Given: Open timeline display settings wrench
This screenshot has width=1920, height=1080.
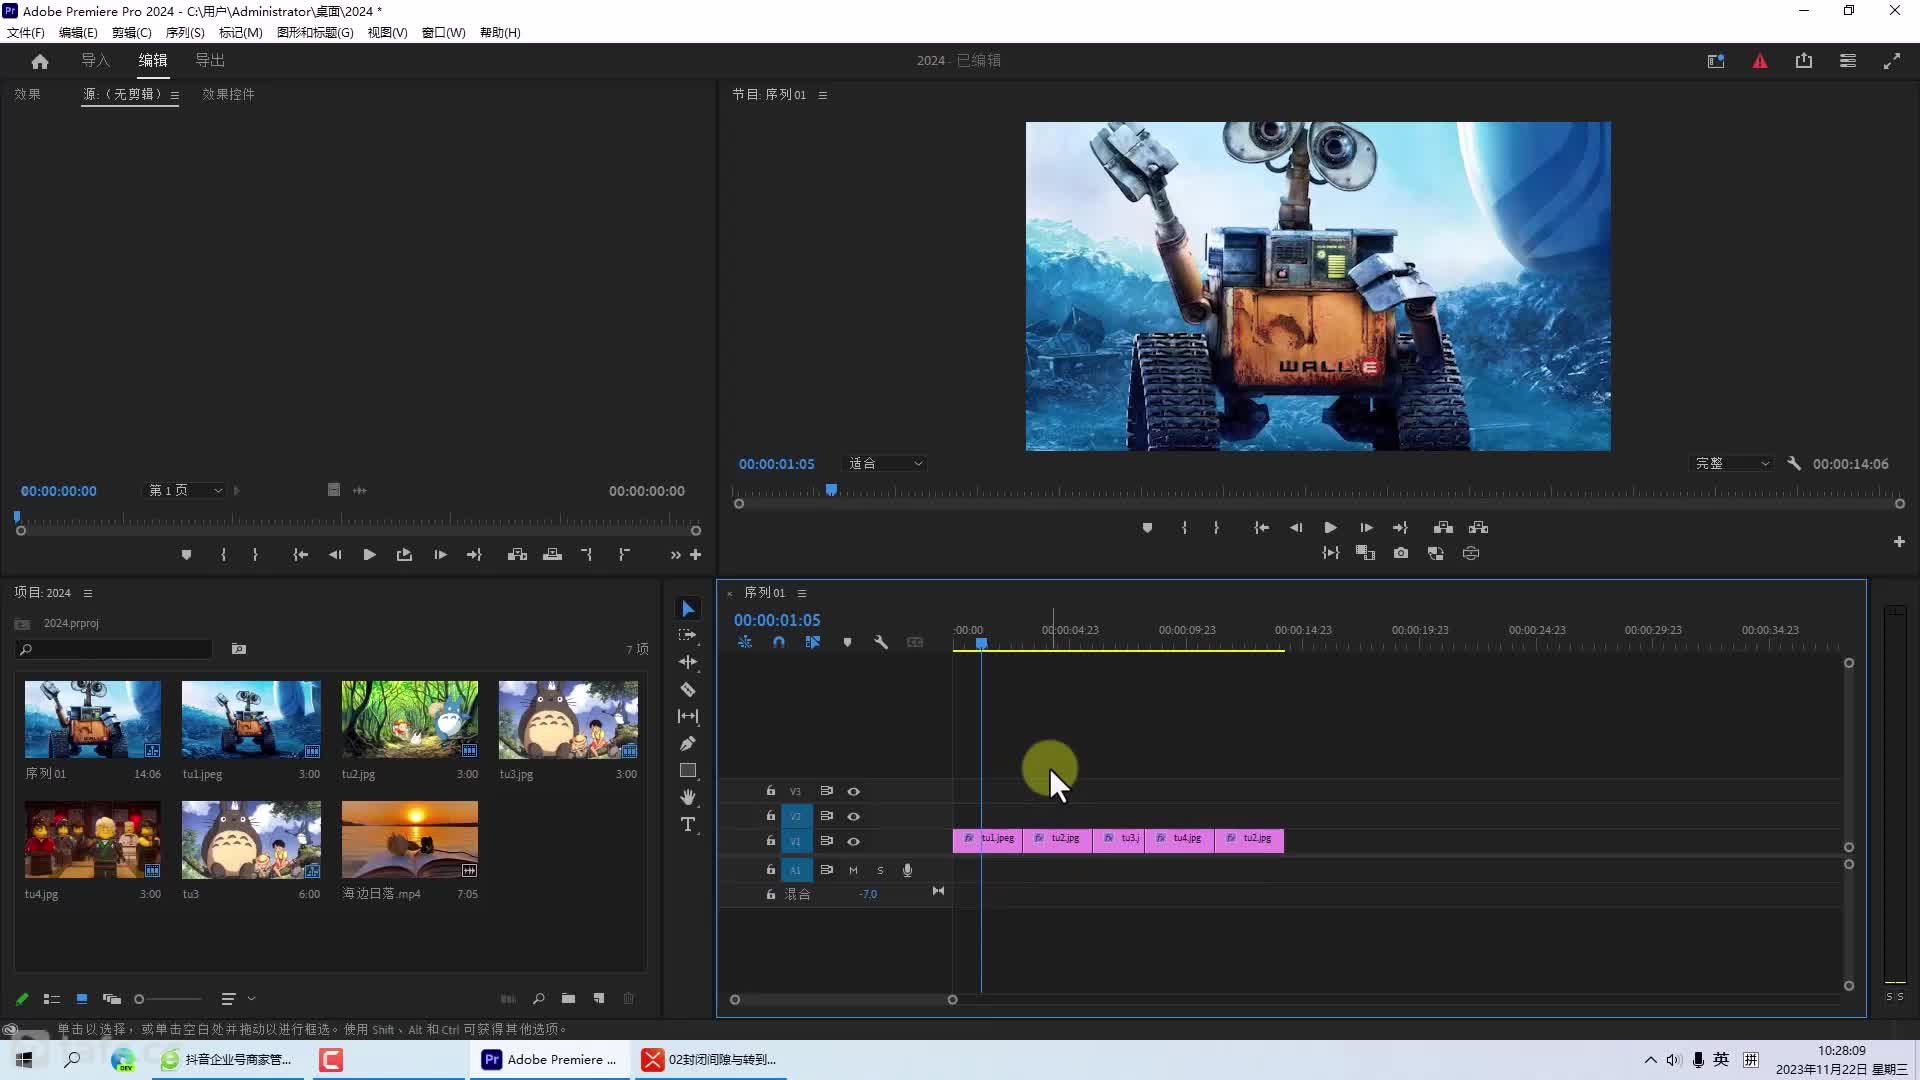Looking at the screenshot, I should tap(881, 642).
